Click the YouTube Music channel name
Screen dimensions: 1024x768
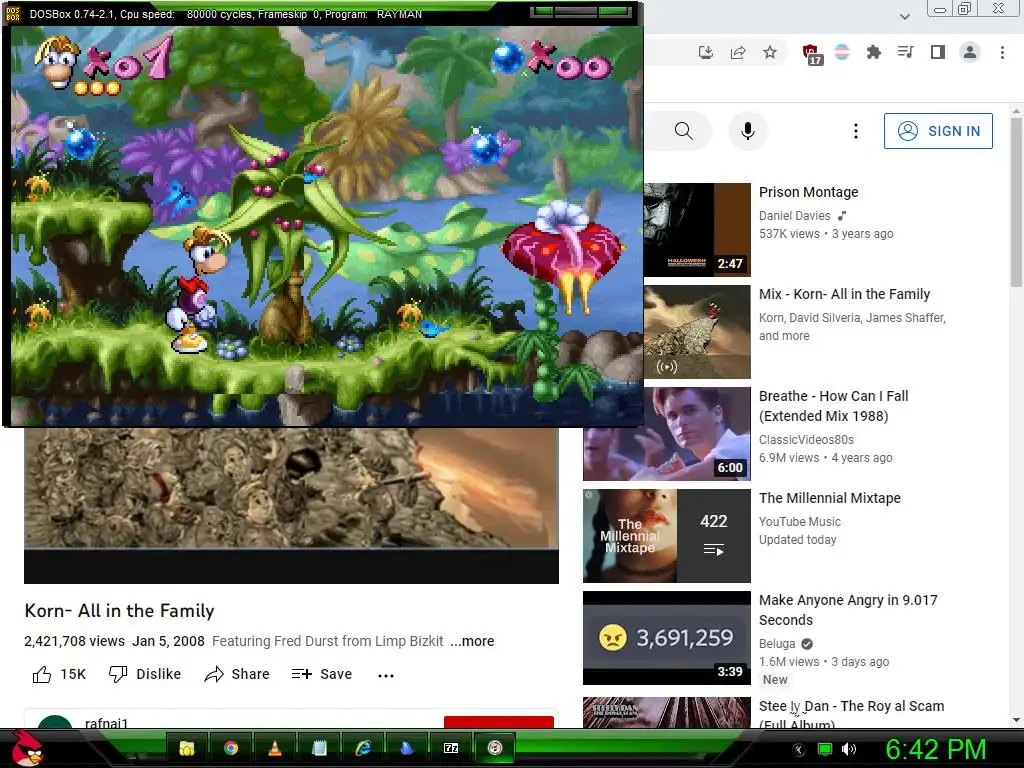click(799, 521)
